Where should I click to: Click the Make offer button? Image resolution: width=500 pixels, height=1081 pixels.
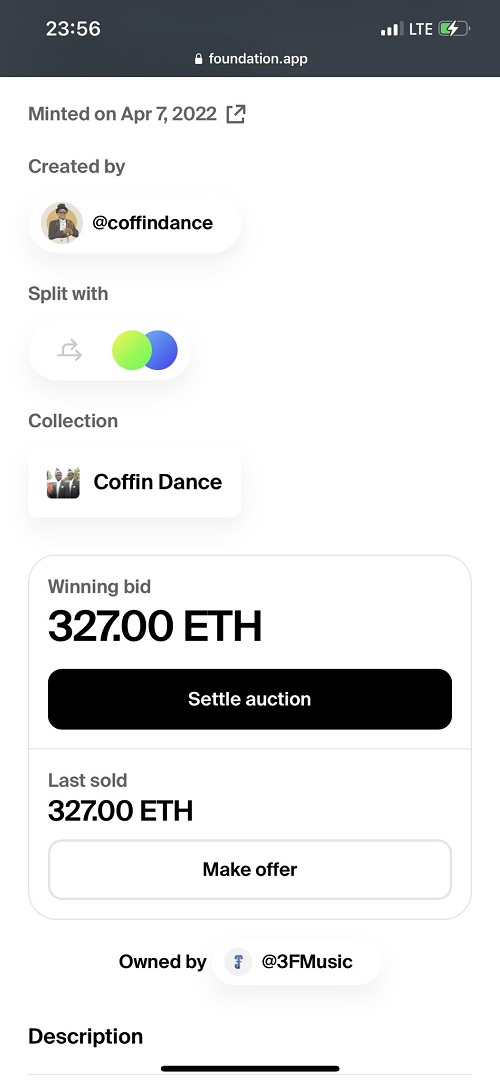point(250,869)
